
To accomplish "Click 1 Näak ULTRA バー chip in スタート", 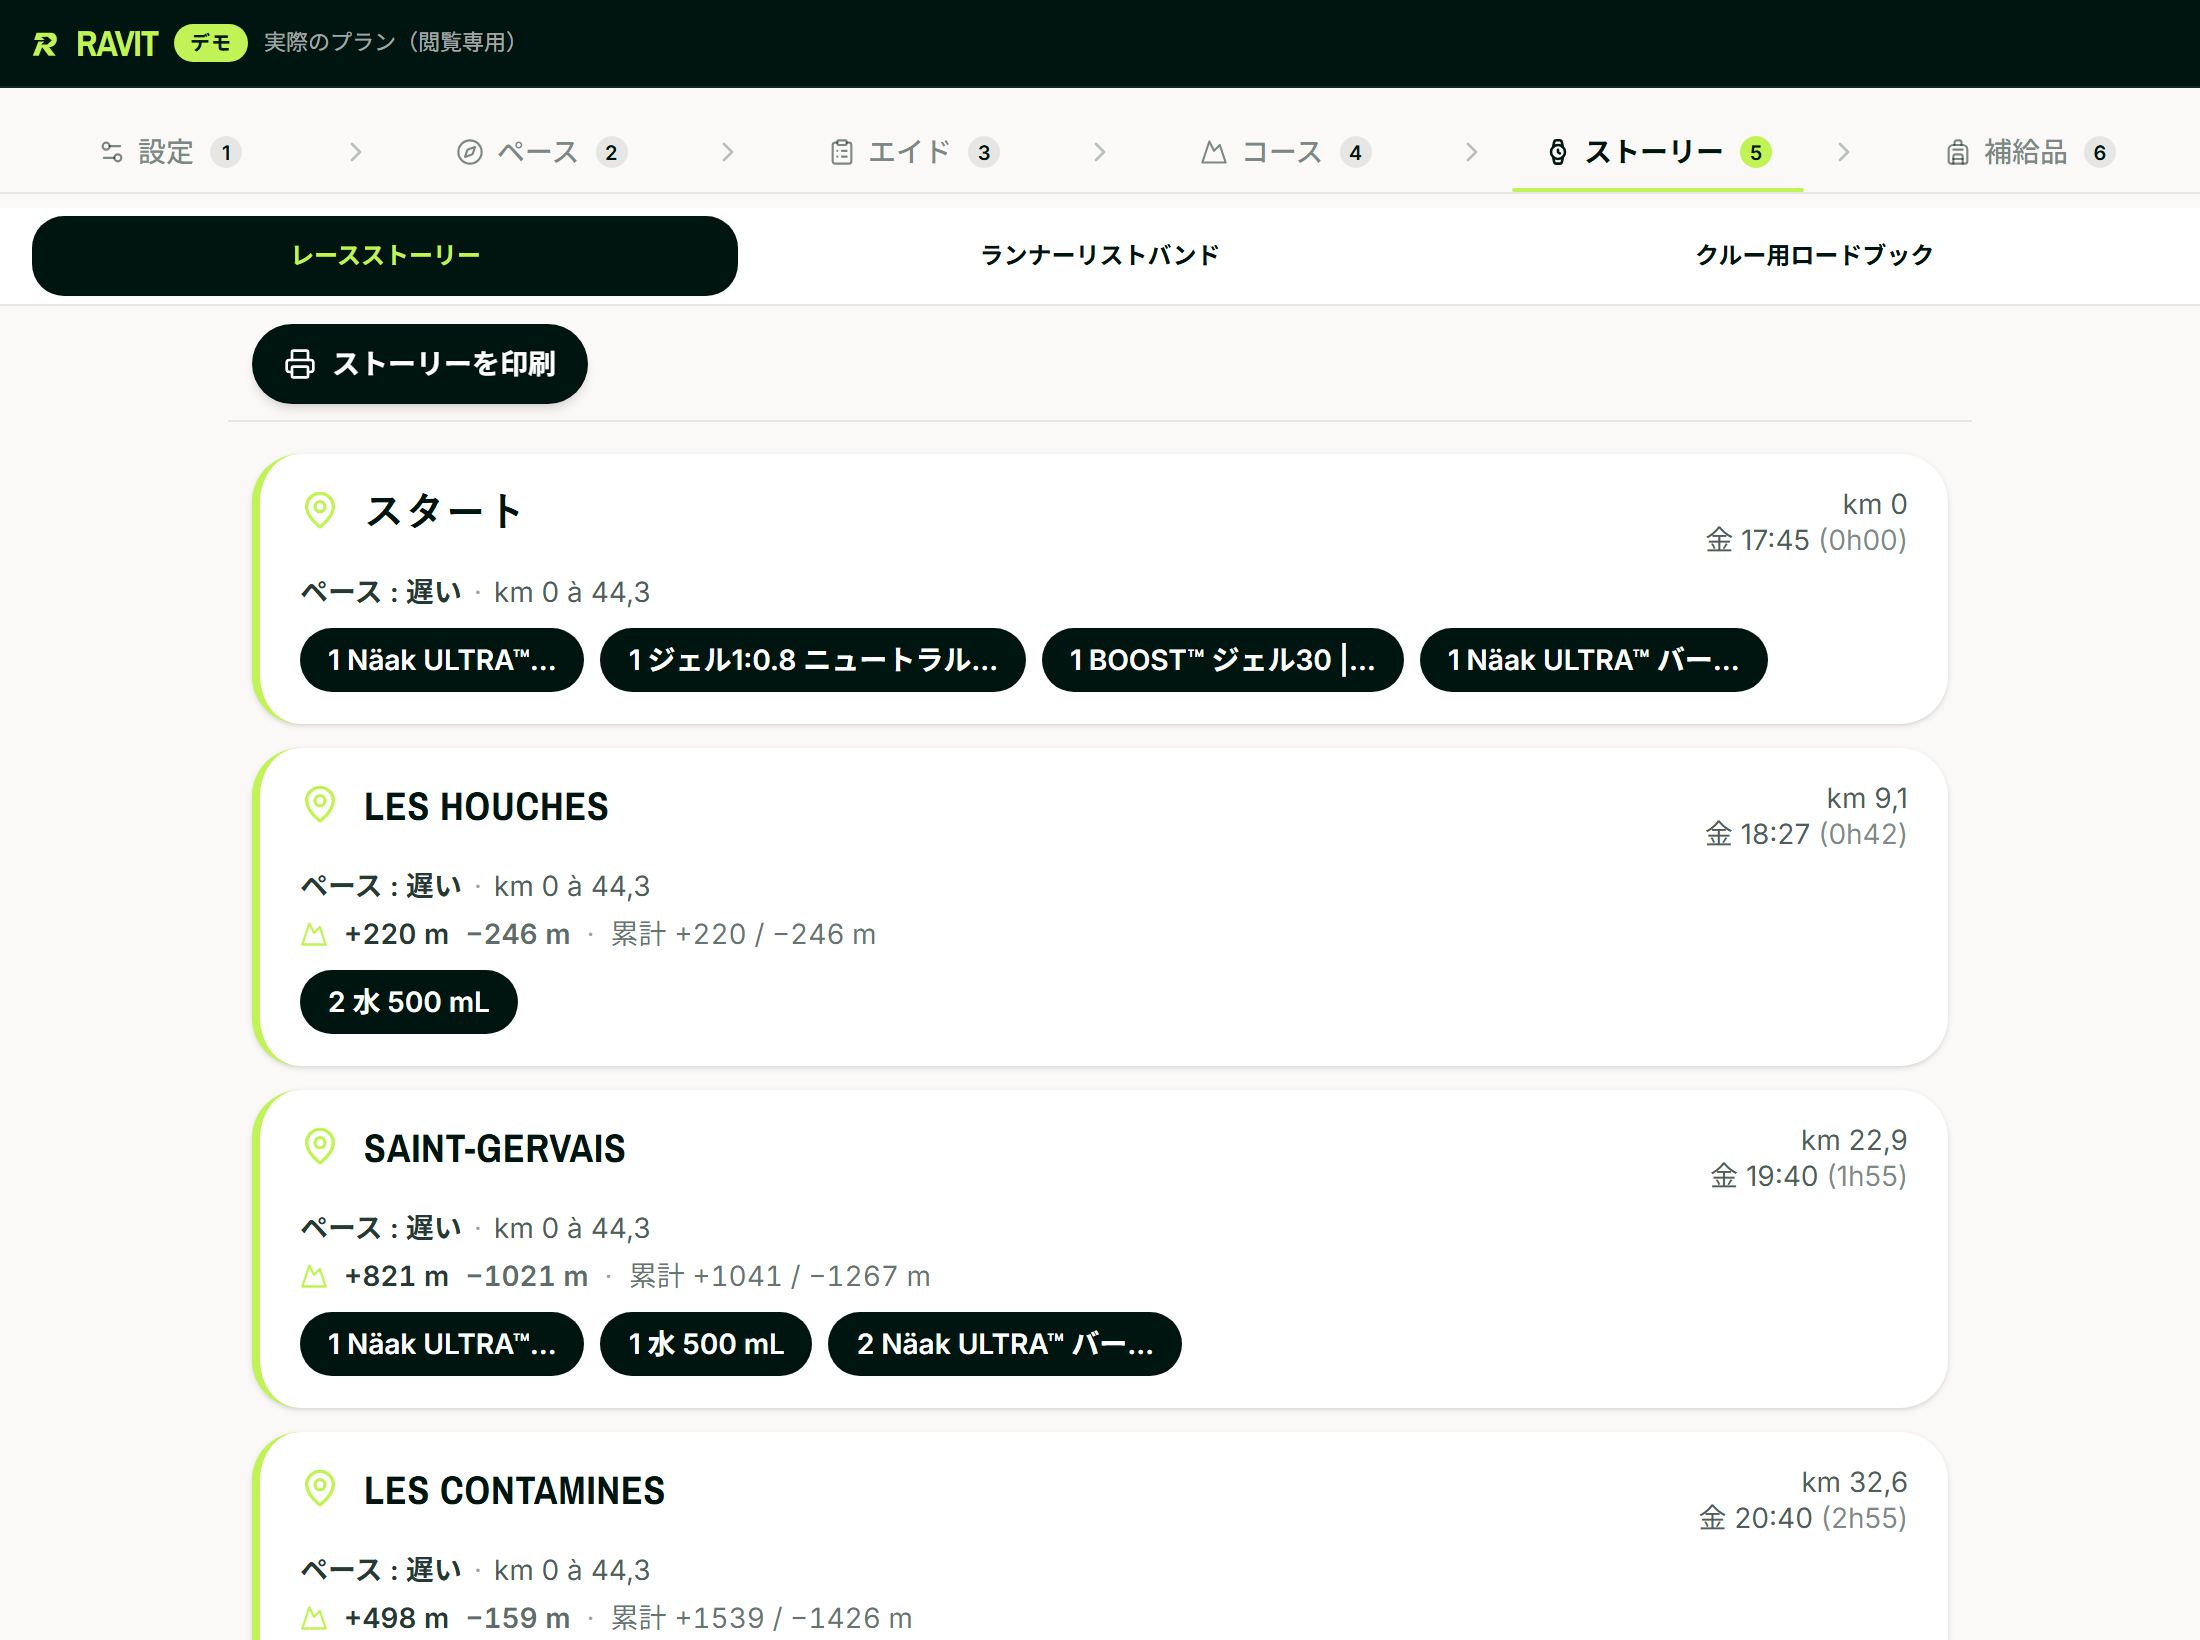I will (1594, 660).
